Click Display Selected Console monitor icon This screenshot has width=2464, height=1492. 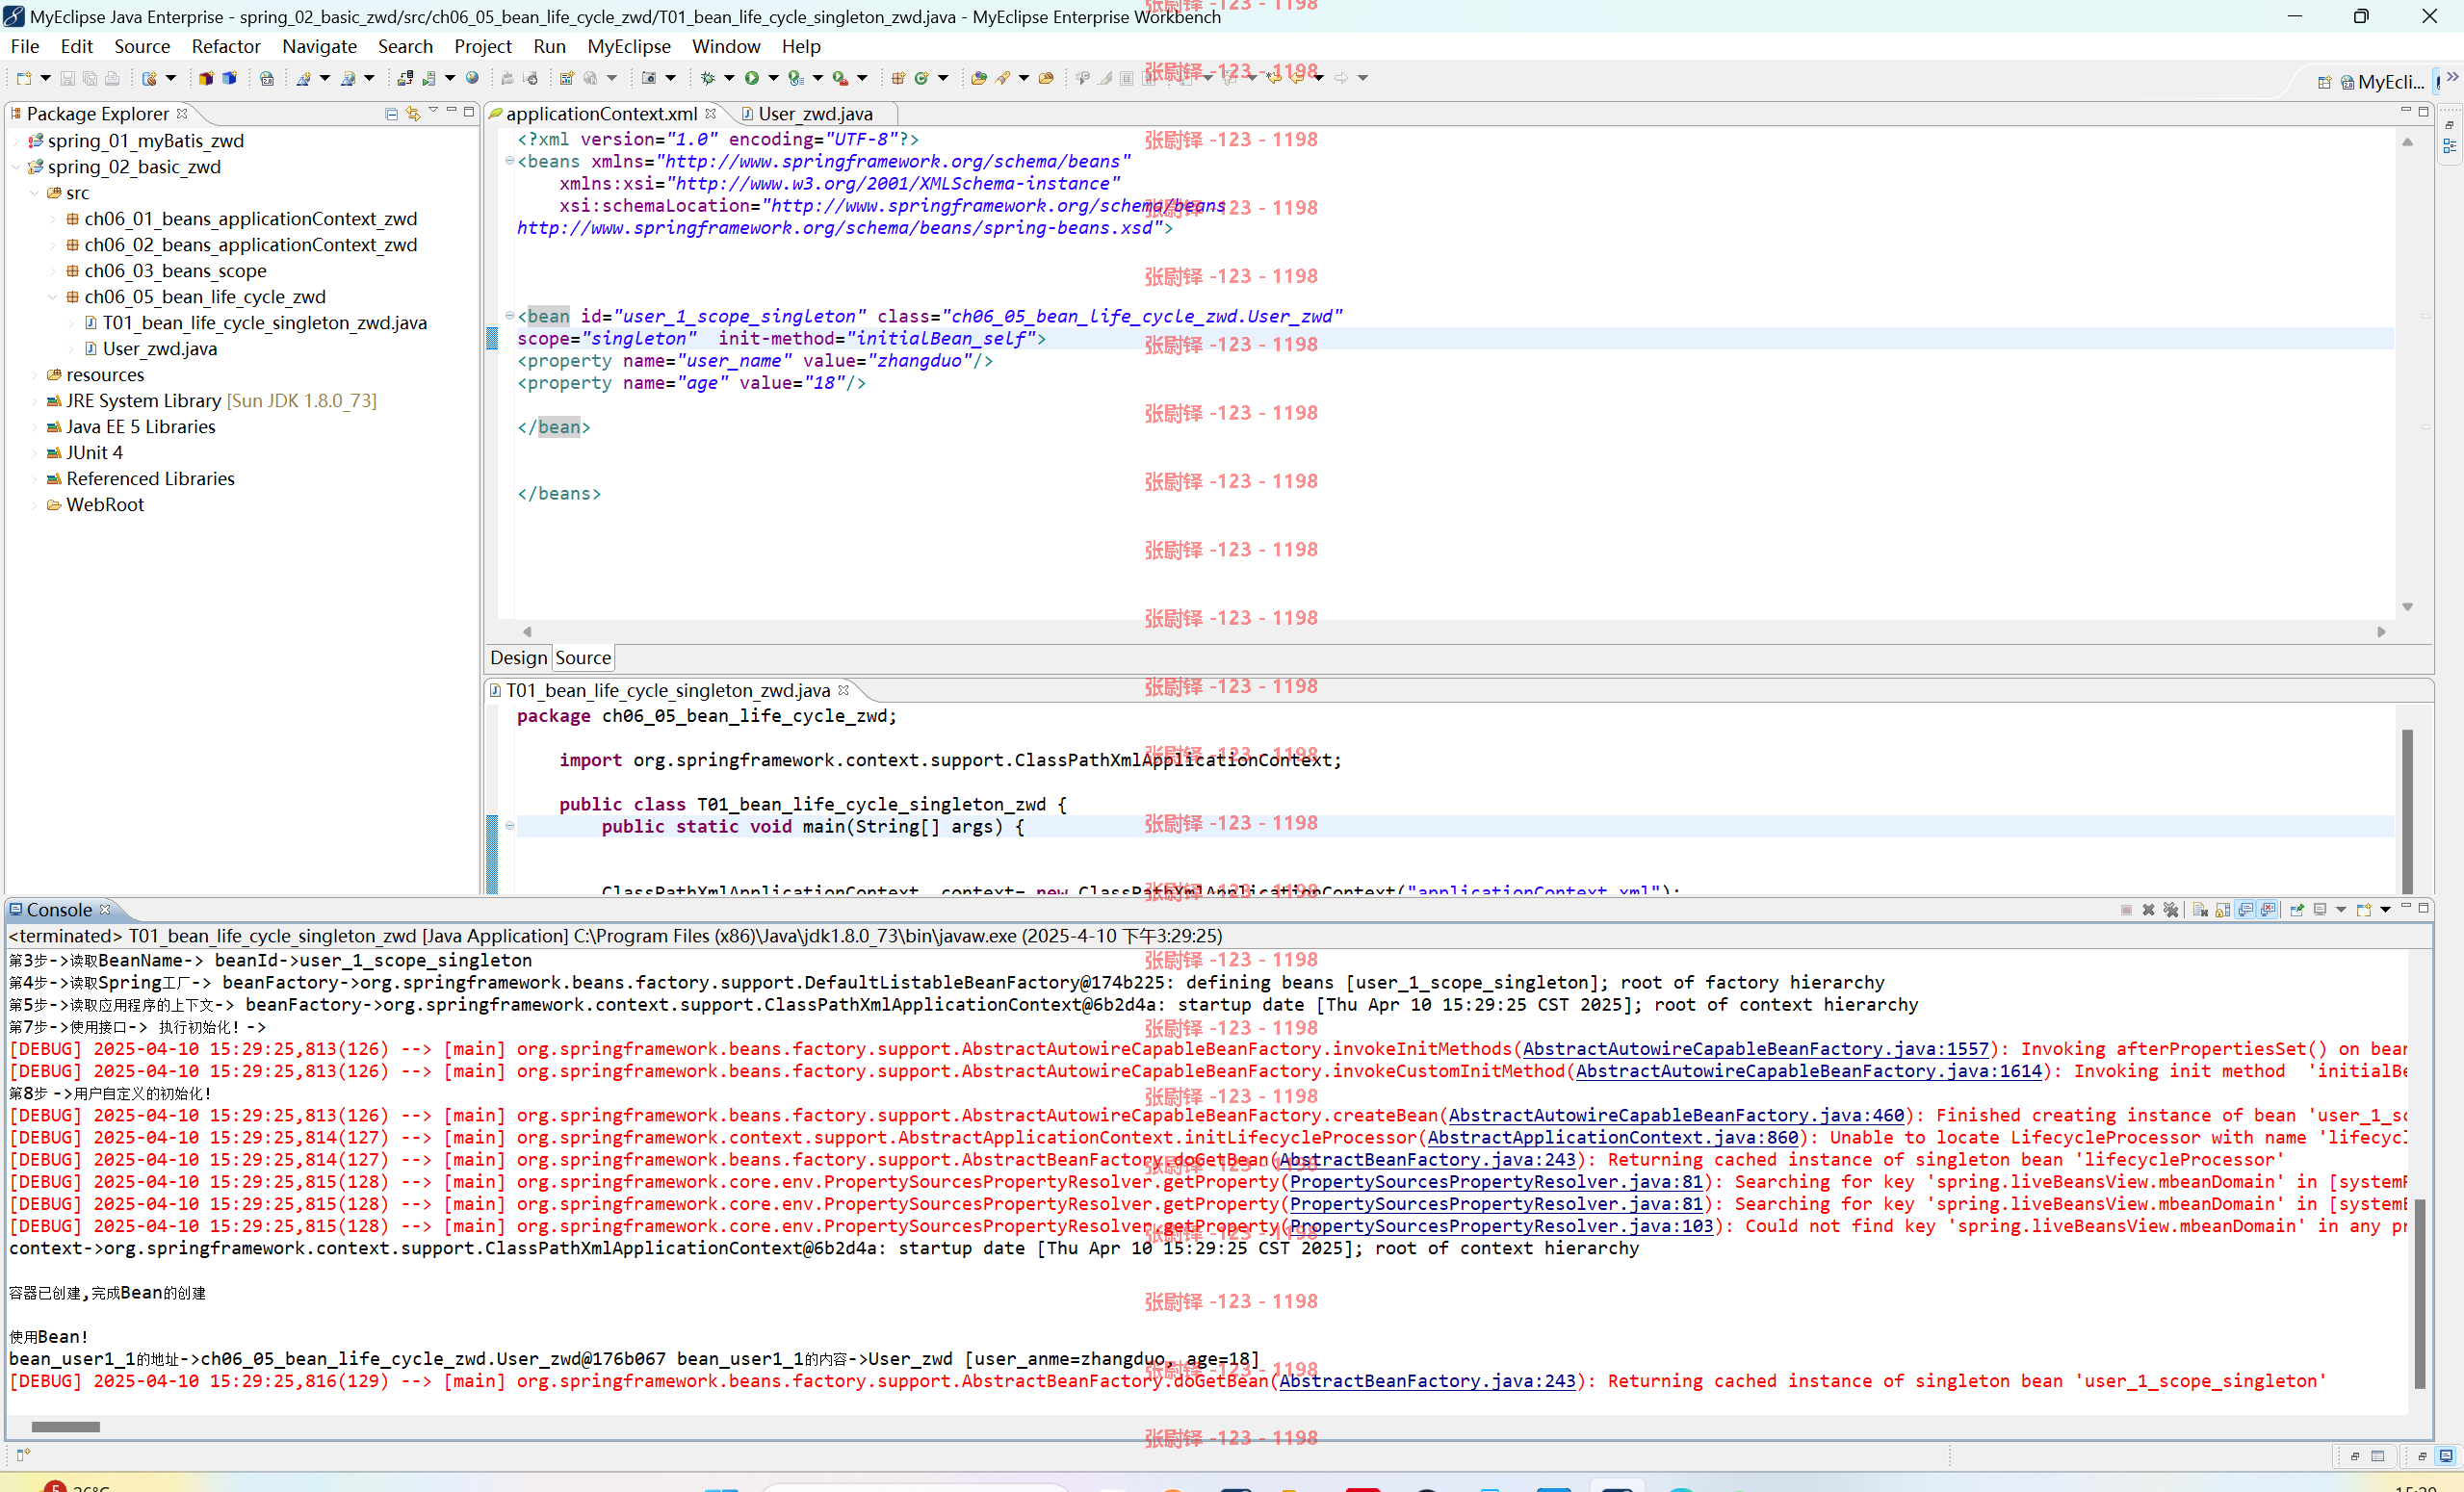pyautogui.click(x=2320, y=909)
